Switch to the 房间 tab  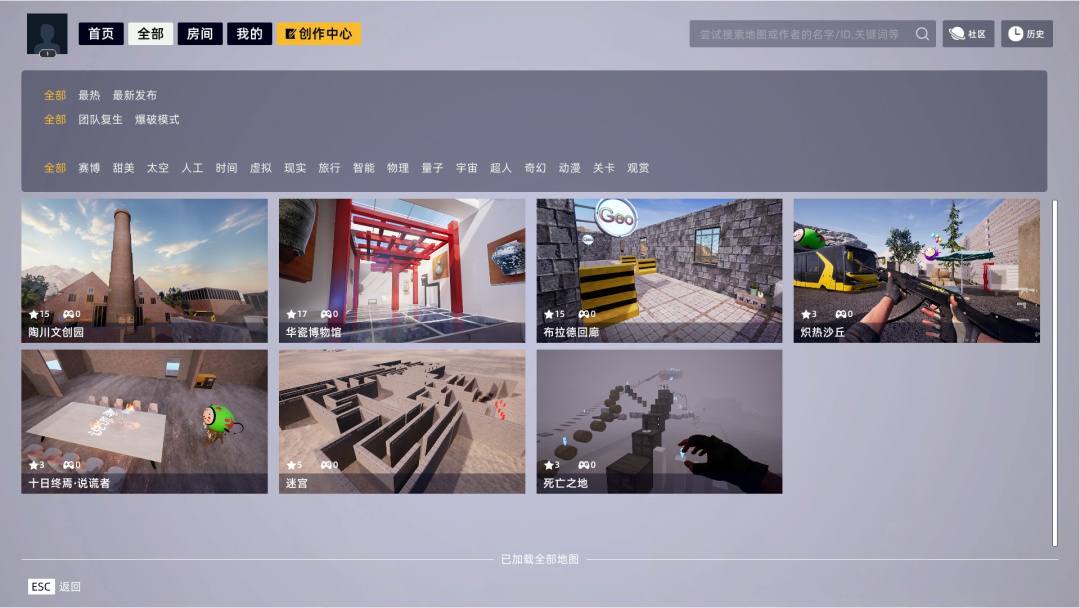(x=200, y=34)
